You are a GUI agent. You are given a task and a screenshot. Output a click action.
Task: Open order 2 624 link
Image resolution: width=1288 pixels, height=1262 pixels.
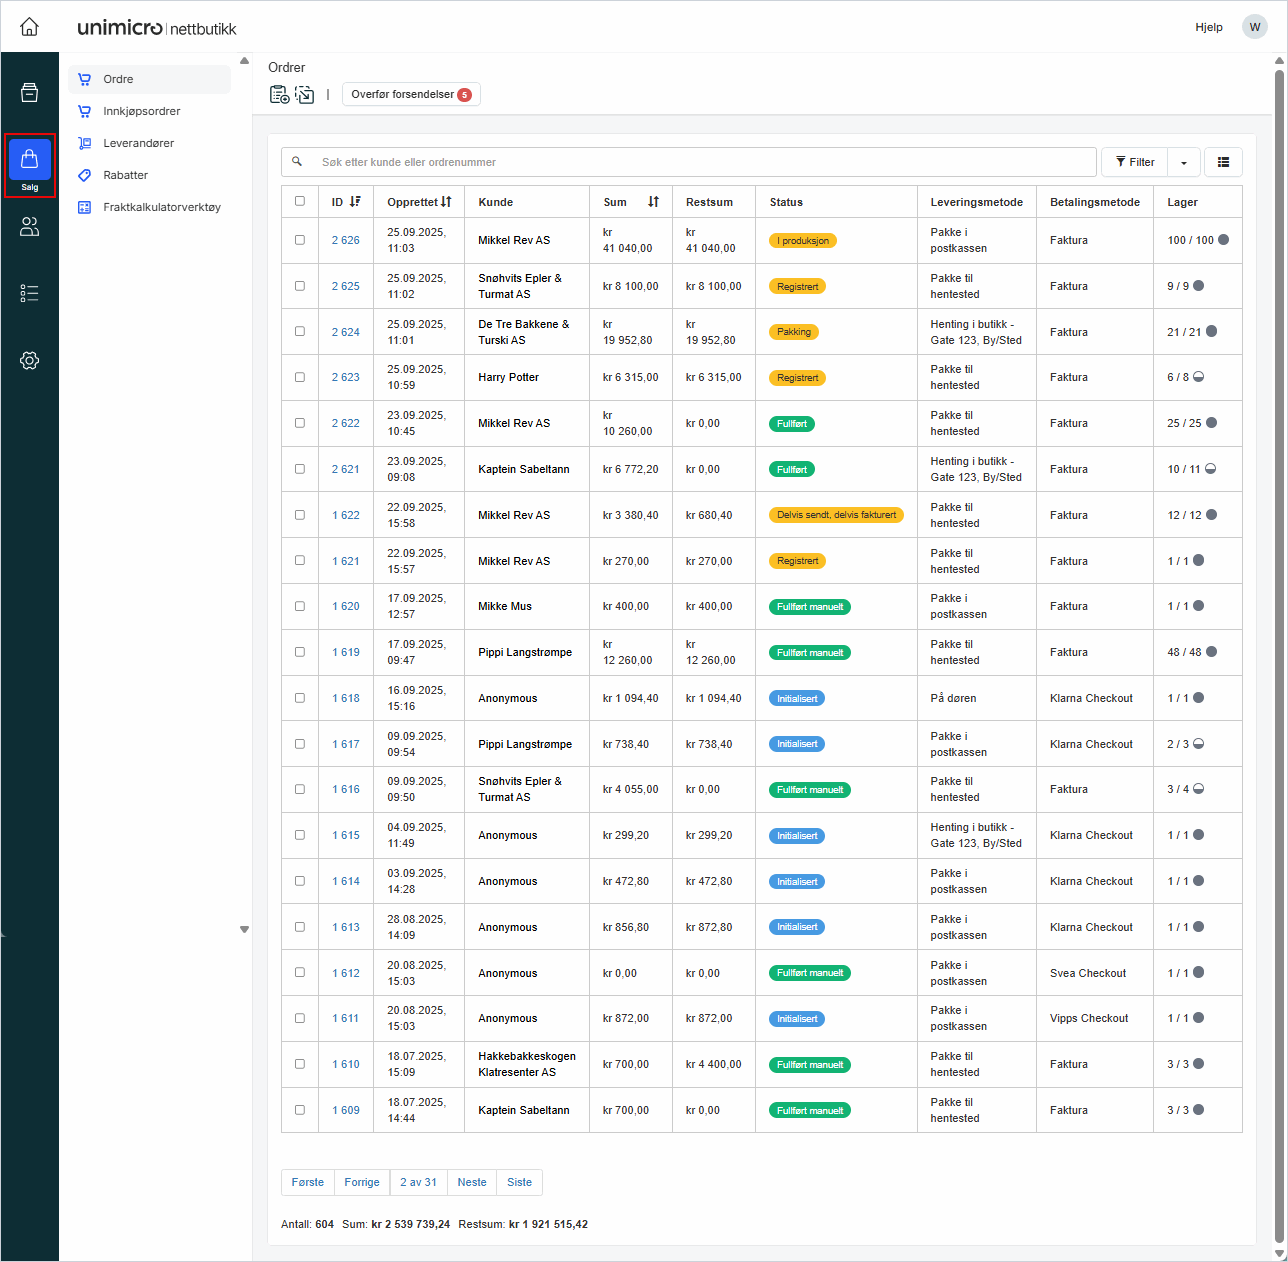tap(346, 332)
